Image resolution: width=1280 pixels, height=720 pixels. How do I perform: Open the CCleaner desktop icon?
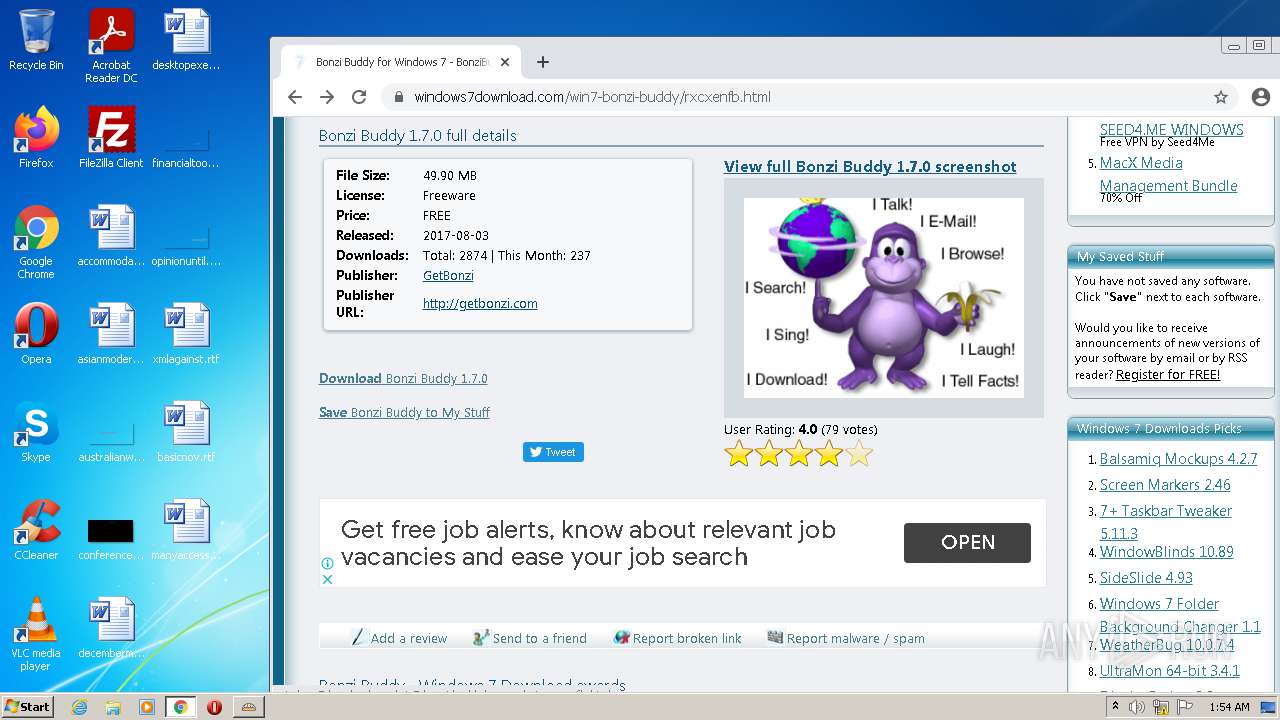pos(36,530)
